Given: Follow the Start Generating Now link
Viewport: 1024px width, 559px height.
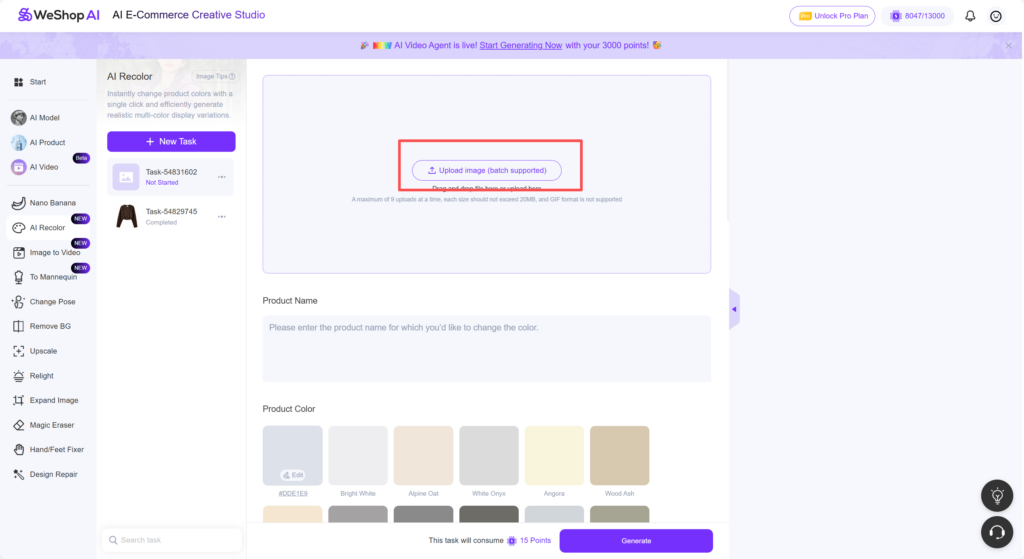Looking at the screenshot, I should coord(520,45).
